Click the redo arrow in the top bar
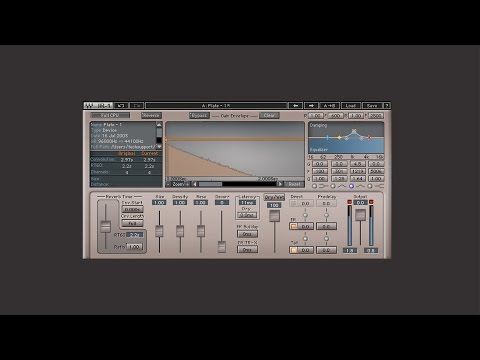Screen dimensions: 480x360 click(x=137, y=106)
